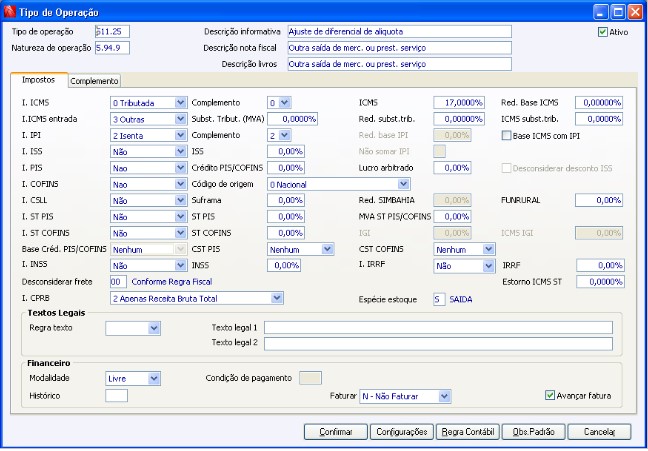Expand the Modalidade combo box

coord(153,378)
